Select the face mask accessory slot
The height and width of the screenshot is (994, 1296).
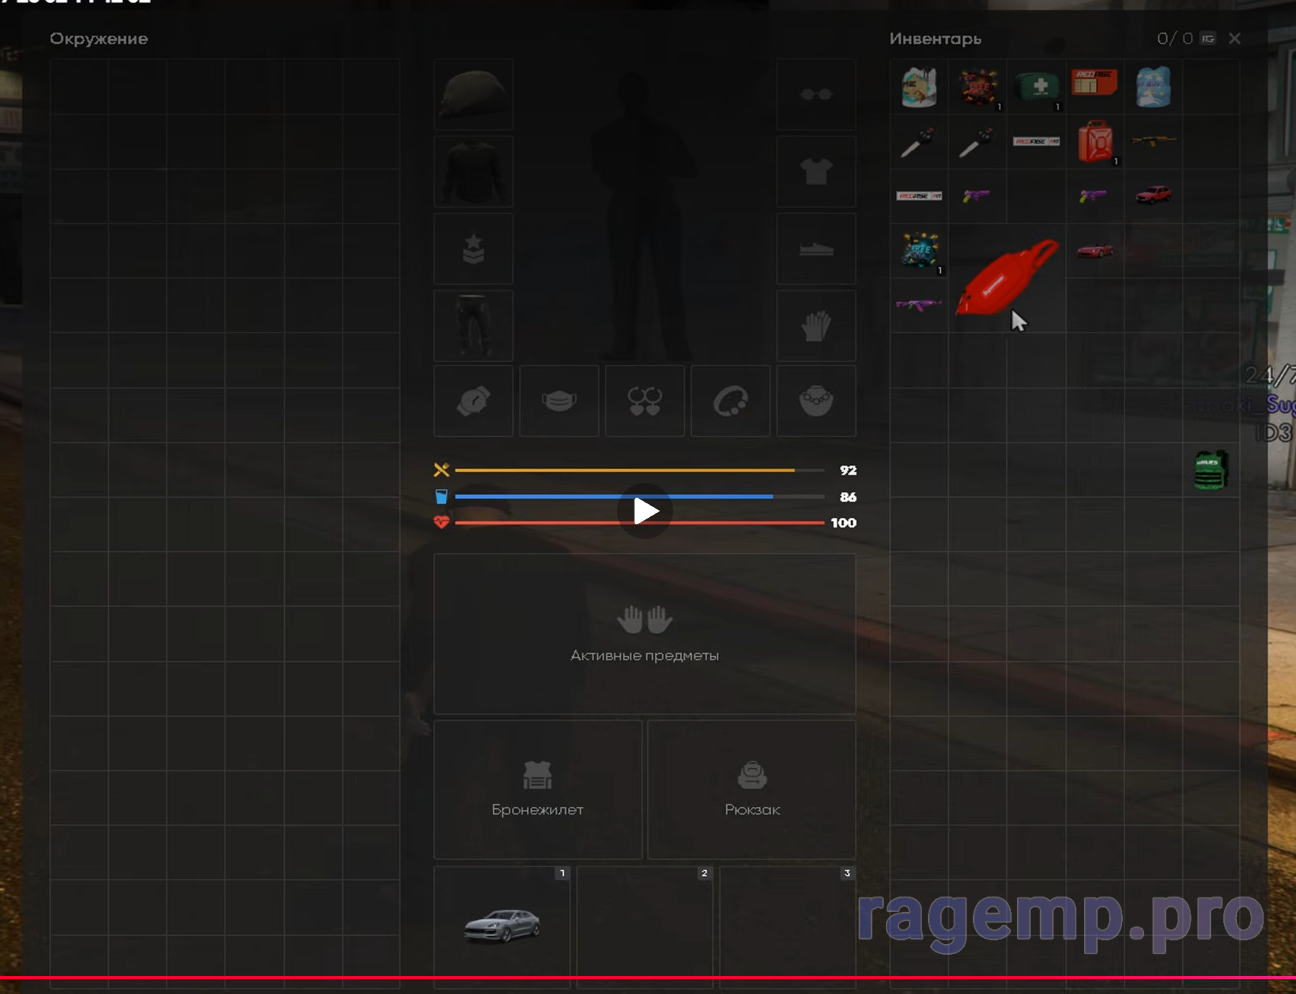559,401
